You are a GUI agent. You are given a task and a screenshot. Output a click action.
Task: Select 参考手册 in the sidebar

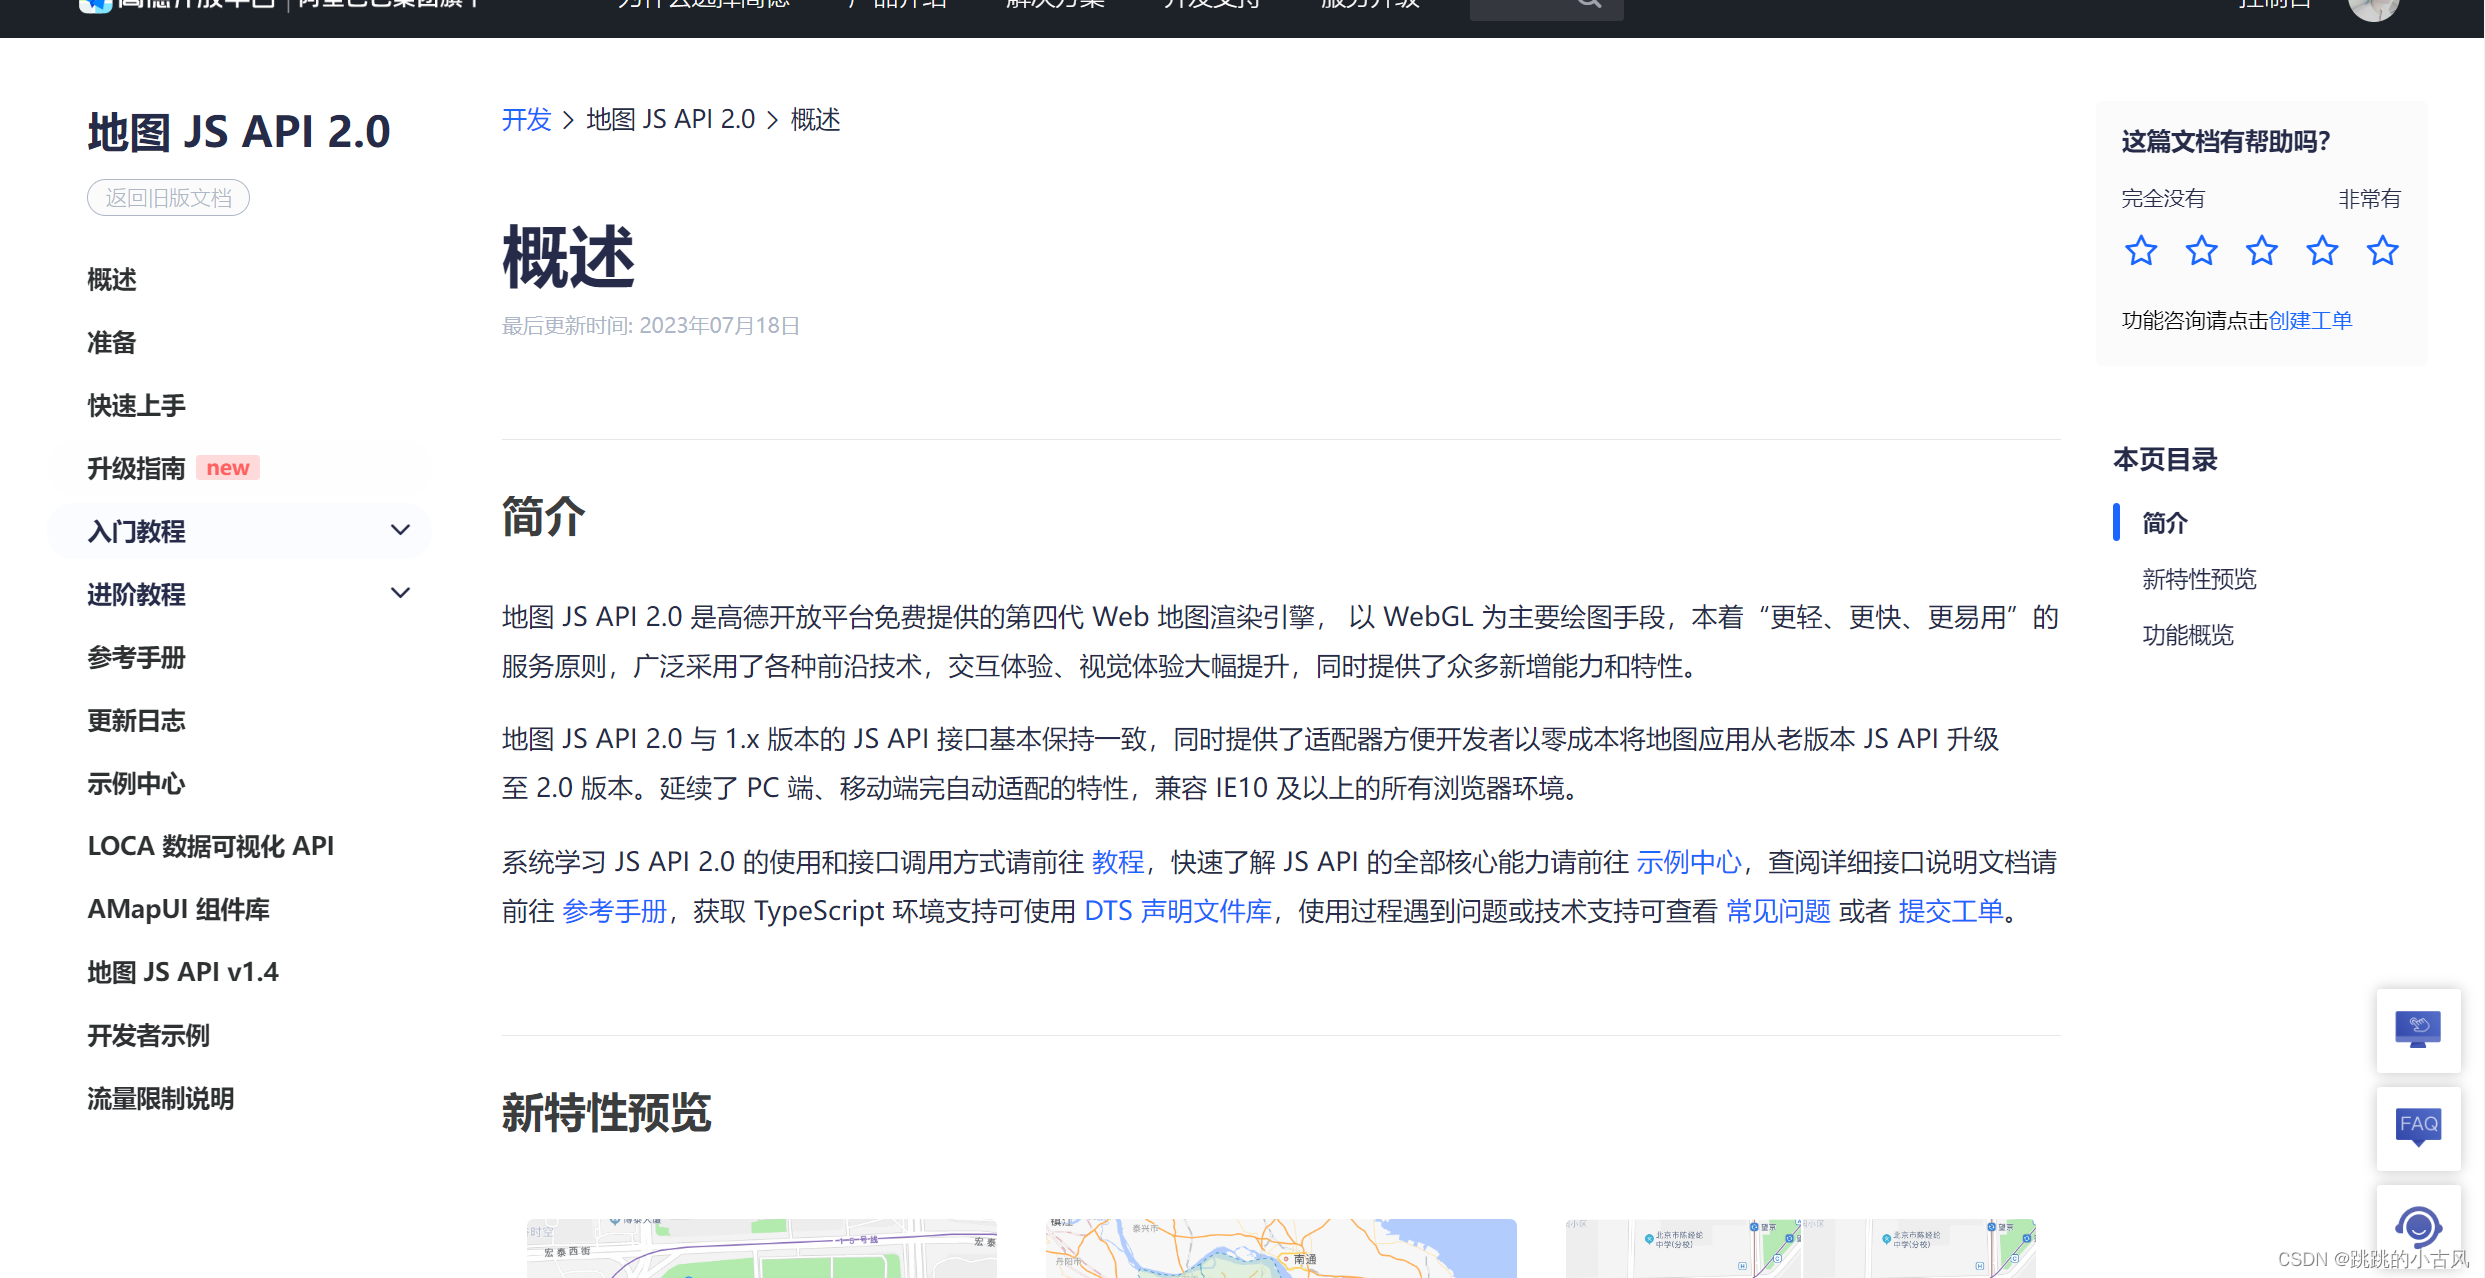137,657
